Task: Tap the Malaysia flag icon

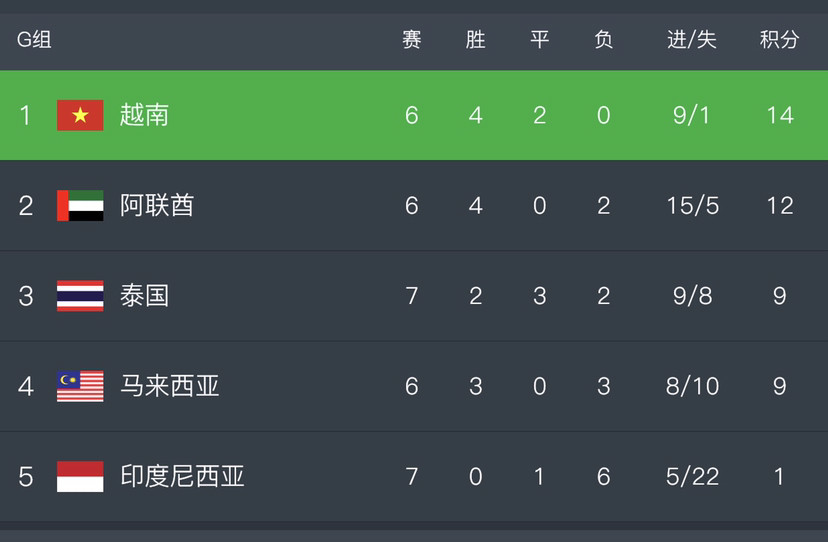Action: (x=80, y=386)
